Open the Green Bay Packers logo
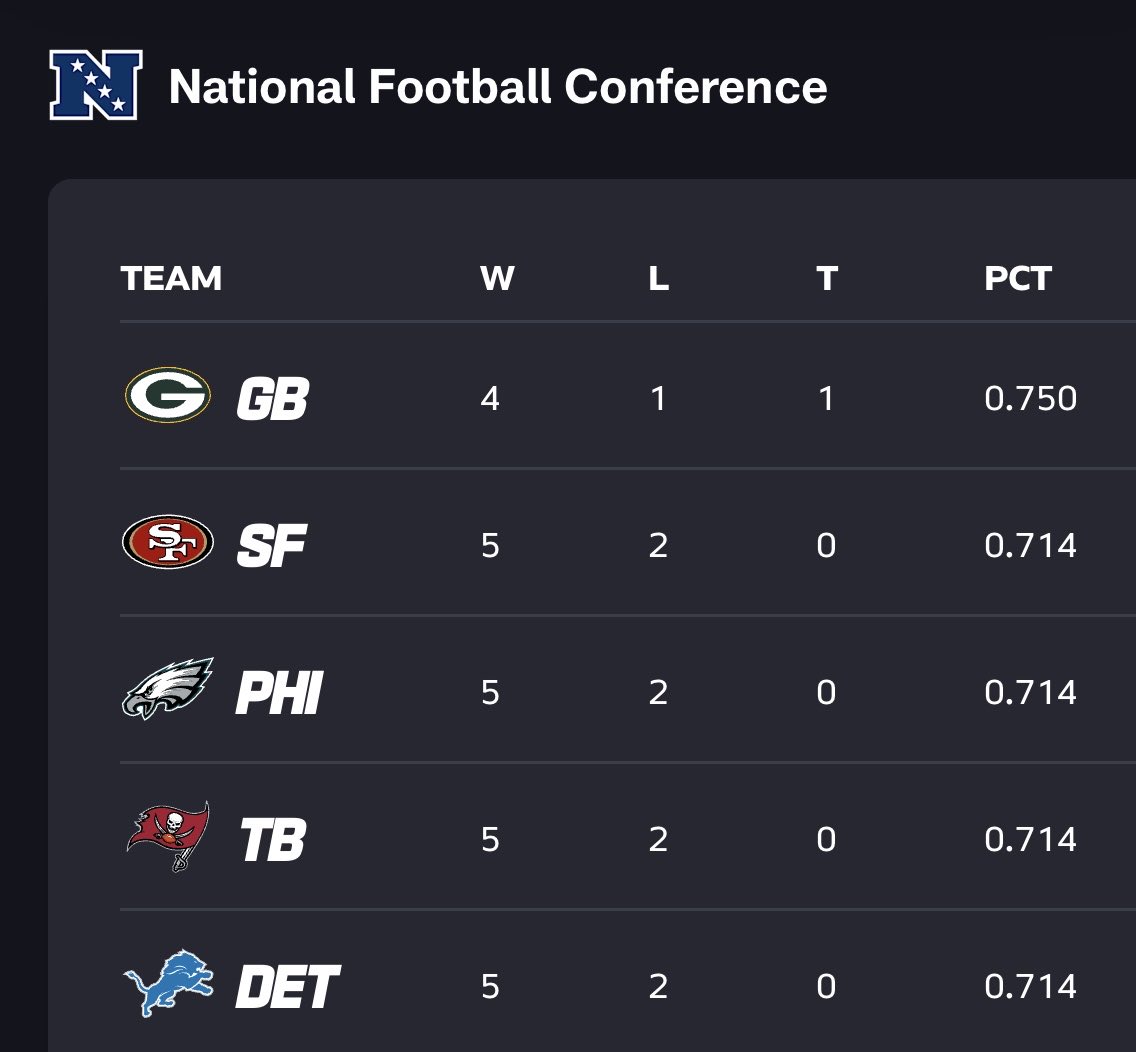Viewport: 1136px width, 1052px height. coord(168,396)
